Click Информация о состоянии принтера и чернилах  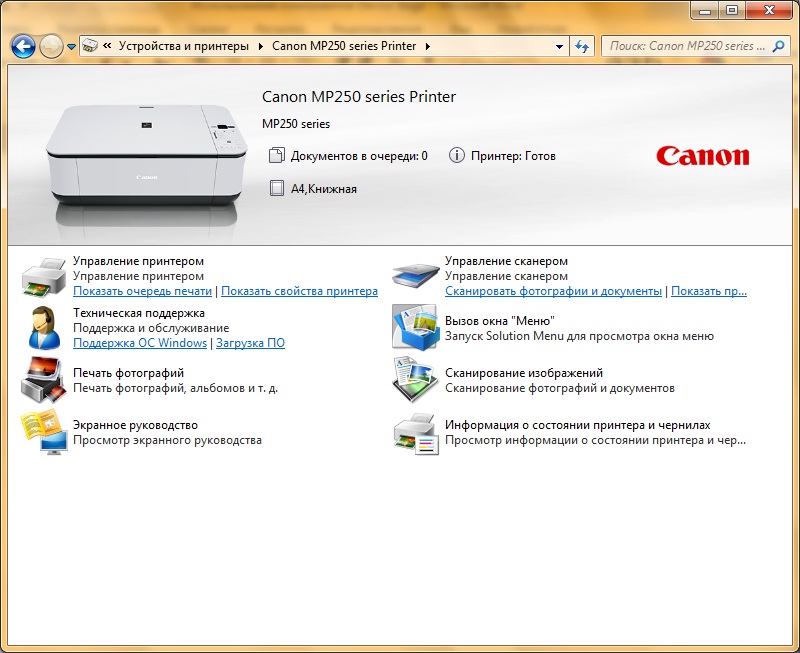tap(578, 425)
